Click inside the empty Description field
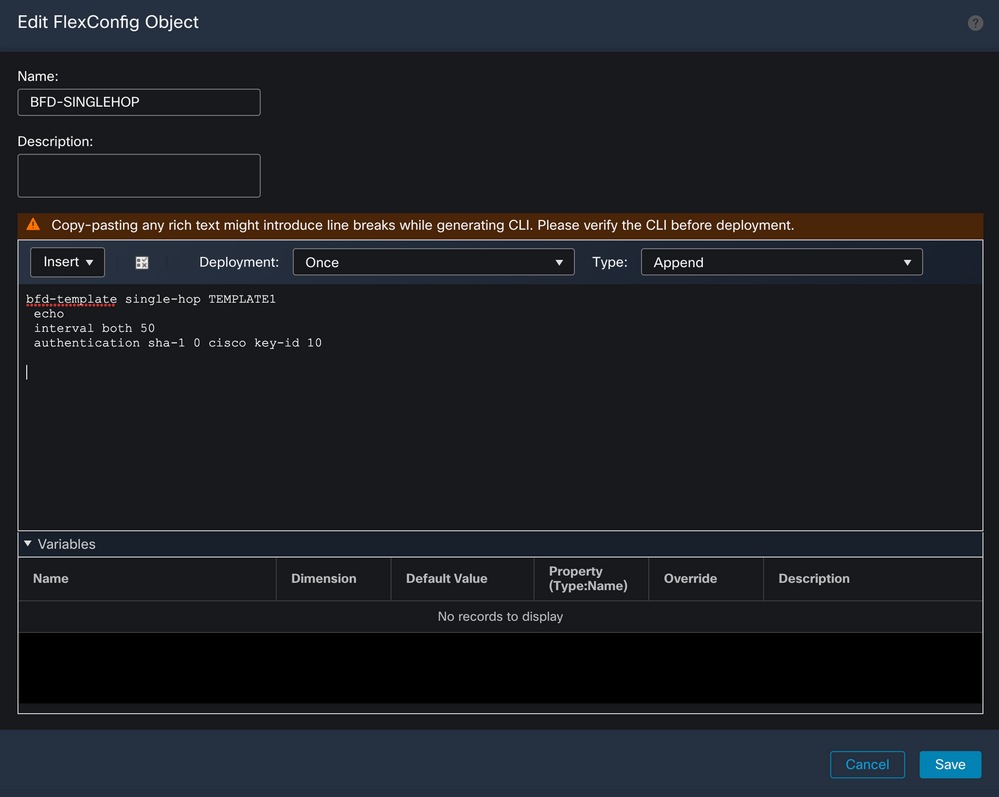999x797 pixels. click(x=138, y=175)
